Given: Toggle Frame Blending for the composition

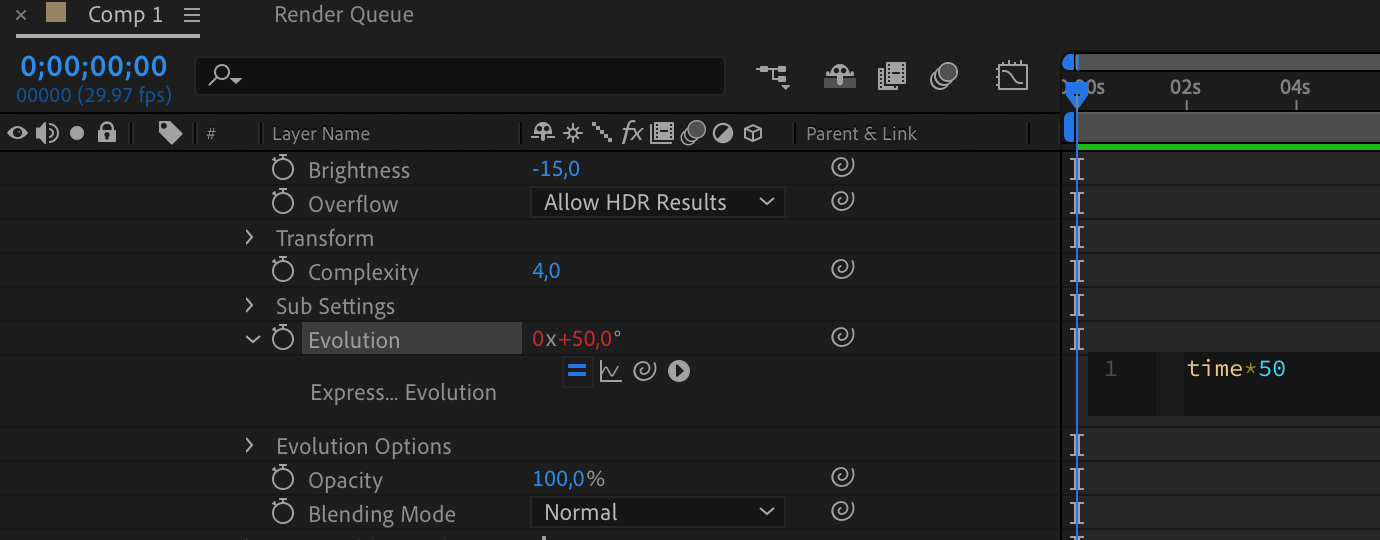Looking at the screenshot, I should click(891, 76).
